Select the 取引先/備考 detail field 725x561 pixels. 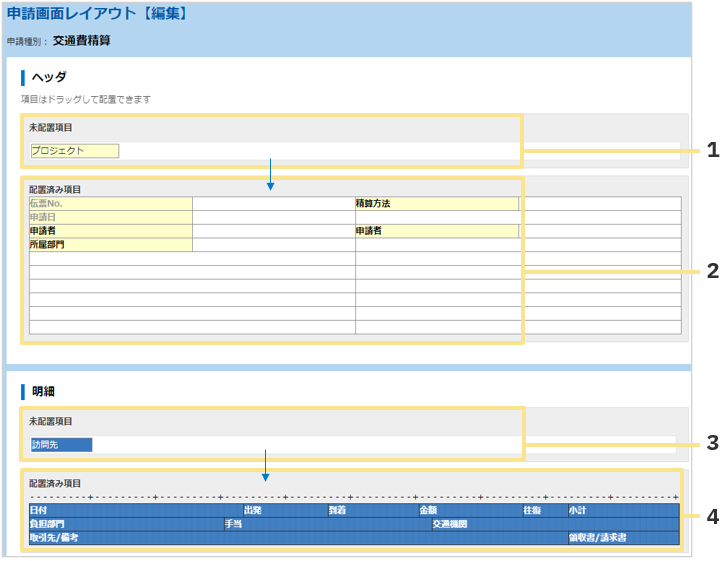point(297,538)
